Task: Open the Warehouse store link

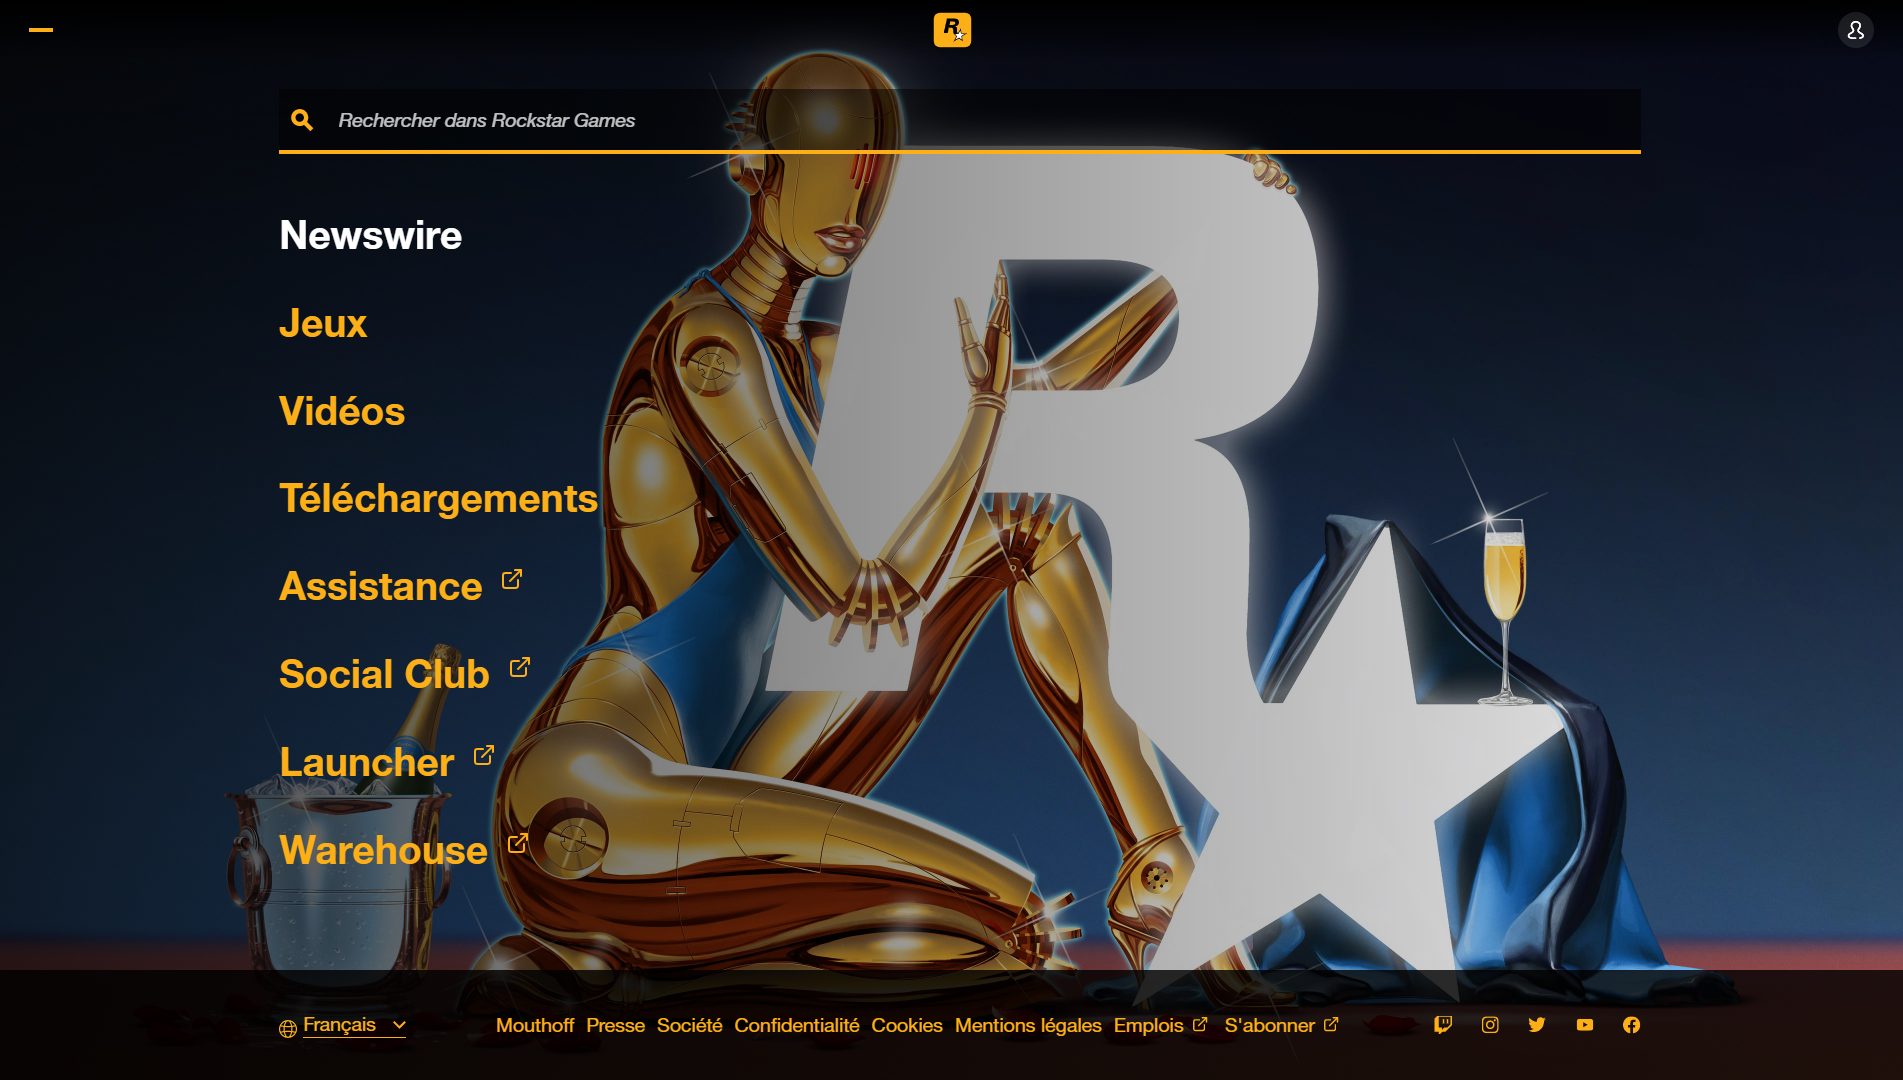Action: 383,851
